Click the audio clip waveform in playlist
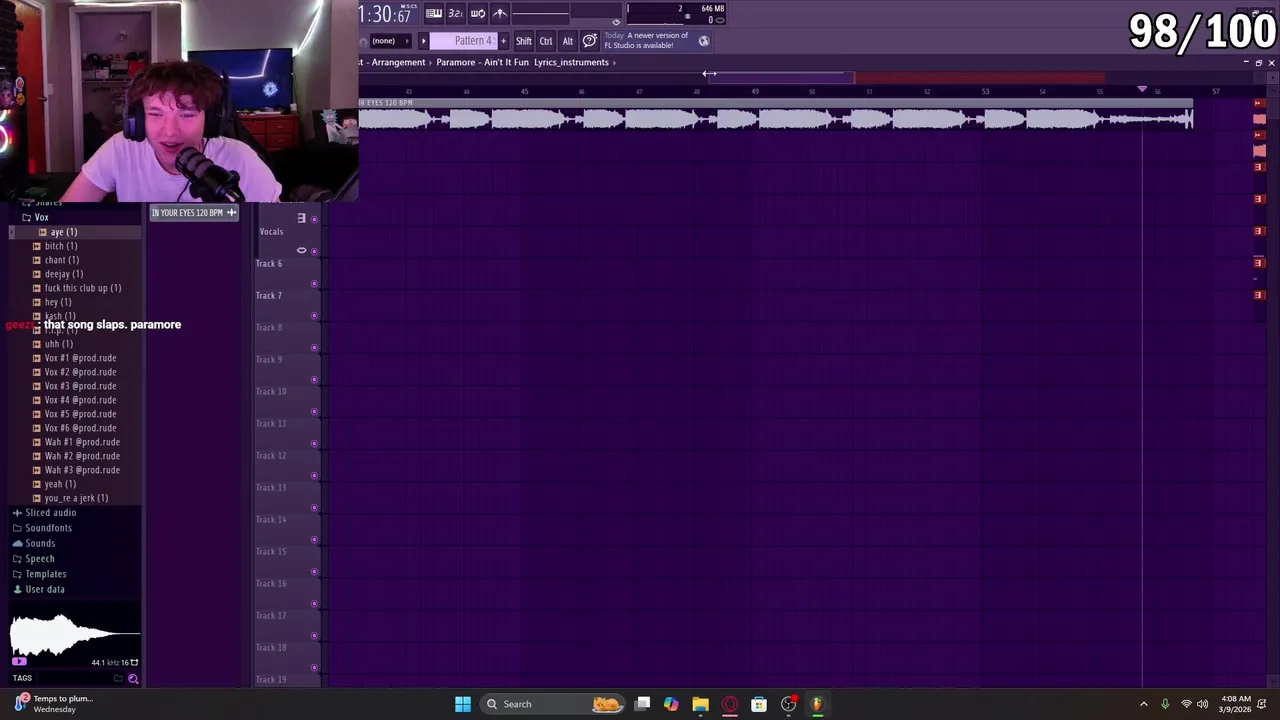The image size is (1280, 720). click(x=775, y=119)
